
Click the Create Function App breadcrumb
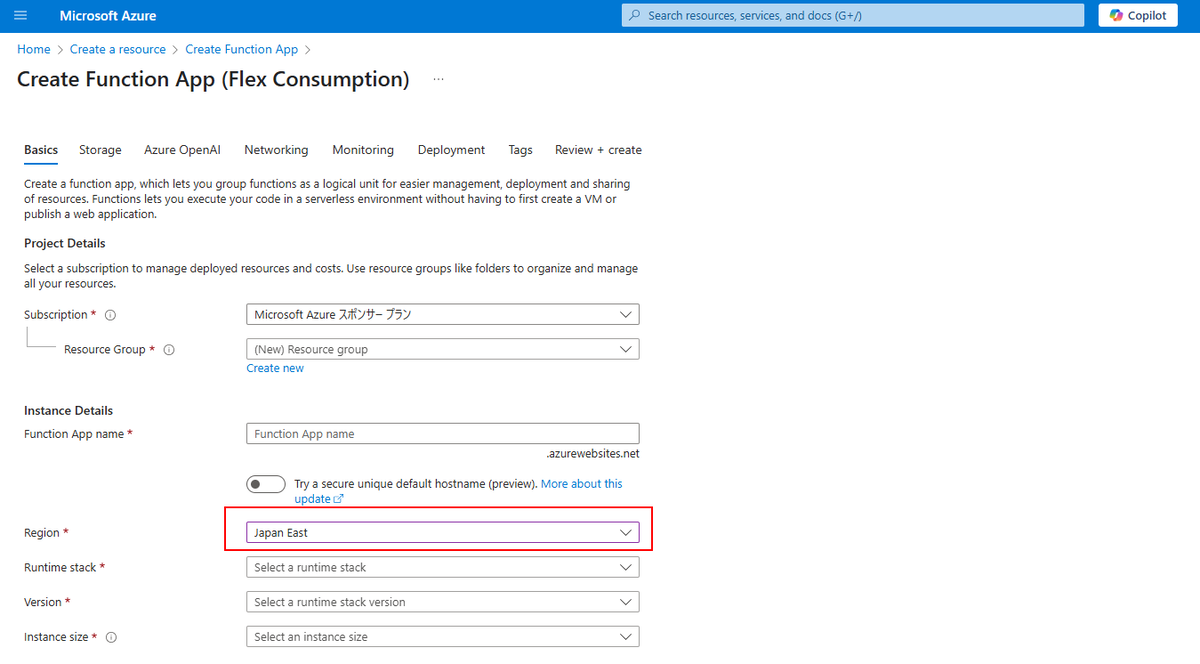click(242, 49)
